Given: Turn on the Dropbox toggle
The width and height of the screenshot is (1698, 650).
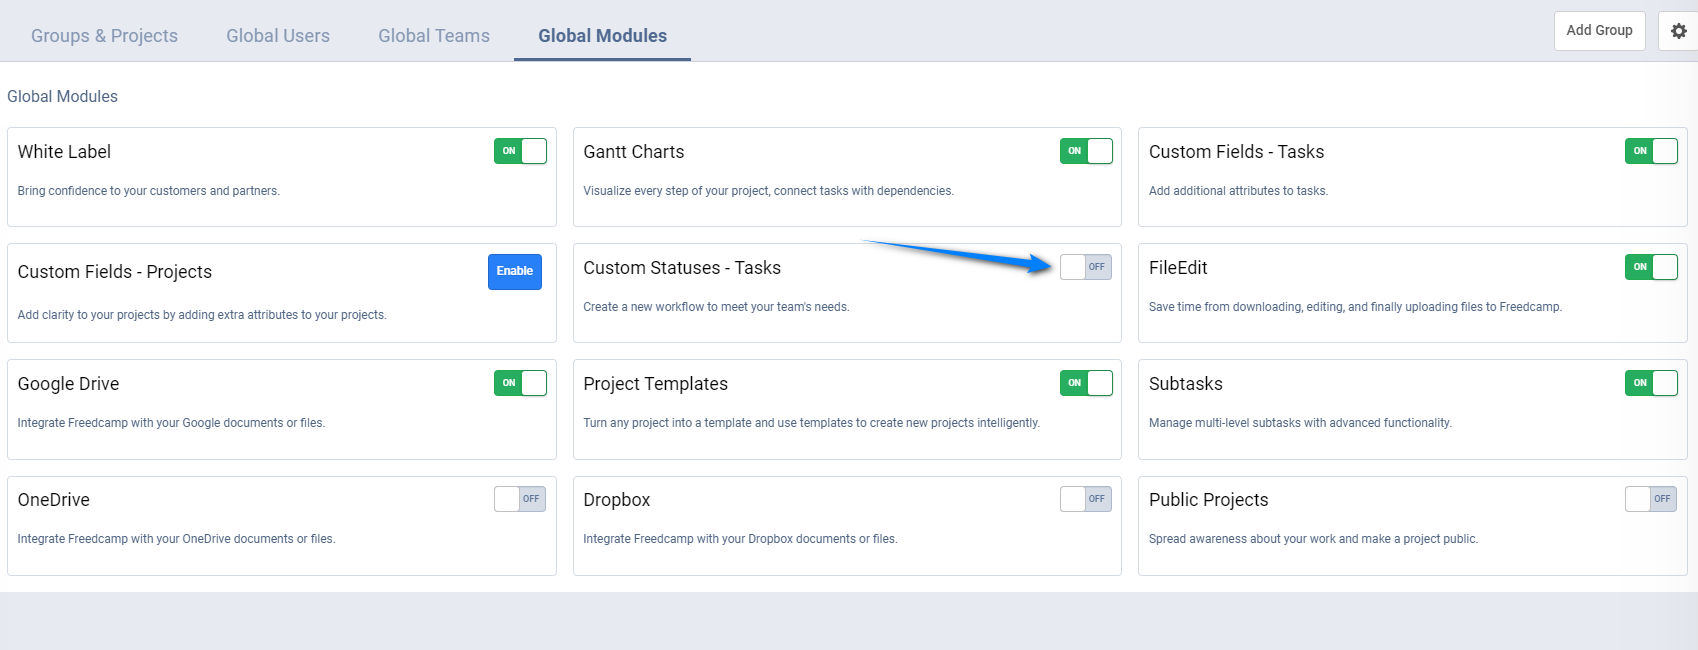Looking at the screenshot, I should pyautogui.click(x=1086, y=499).
